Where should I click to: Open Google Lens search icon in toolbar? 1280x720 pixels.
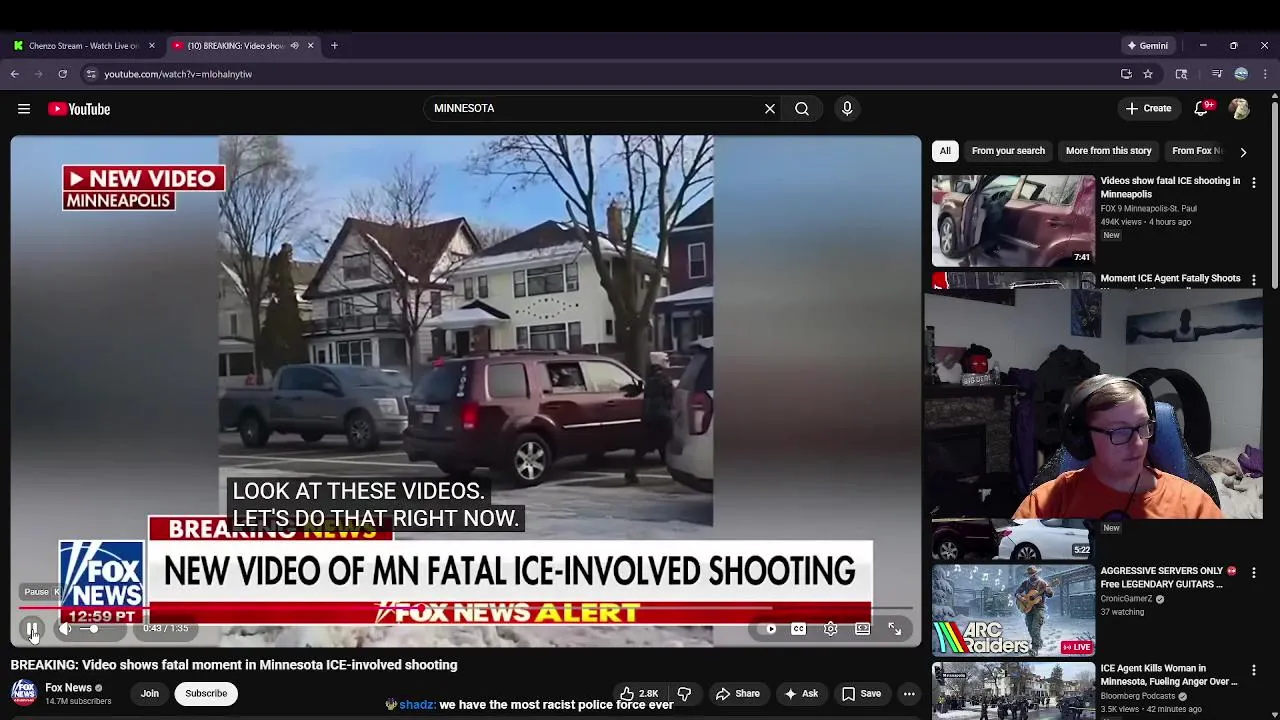click(1181, 74)
